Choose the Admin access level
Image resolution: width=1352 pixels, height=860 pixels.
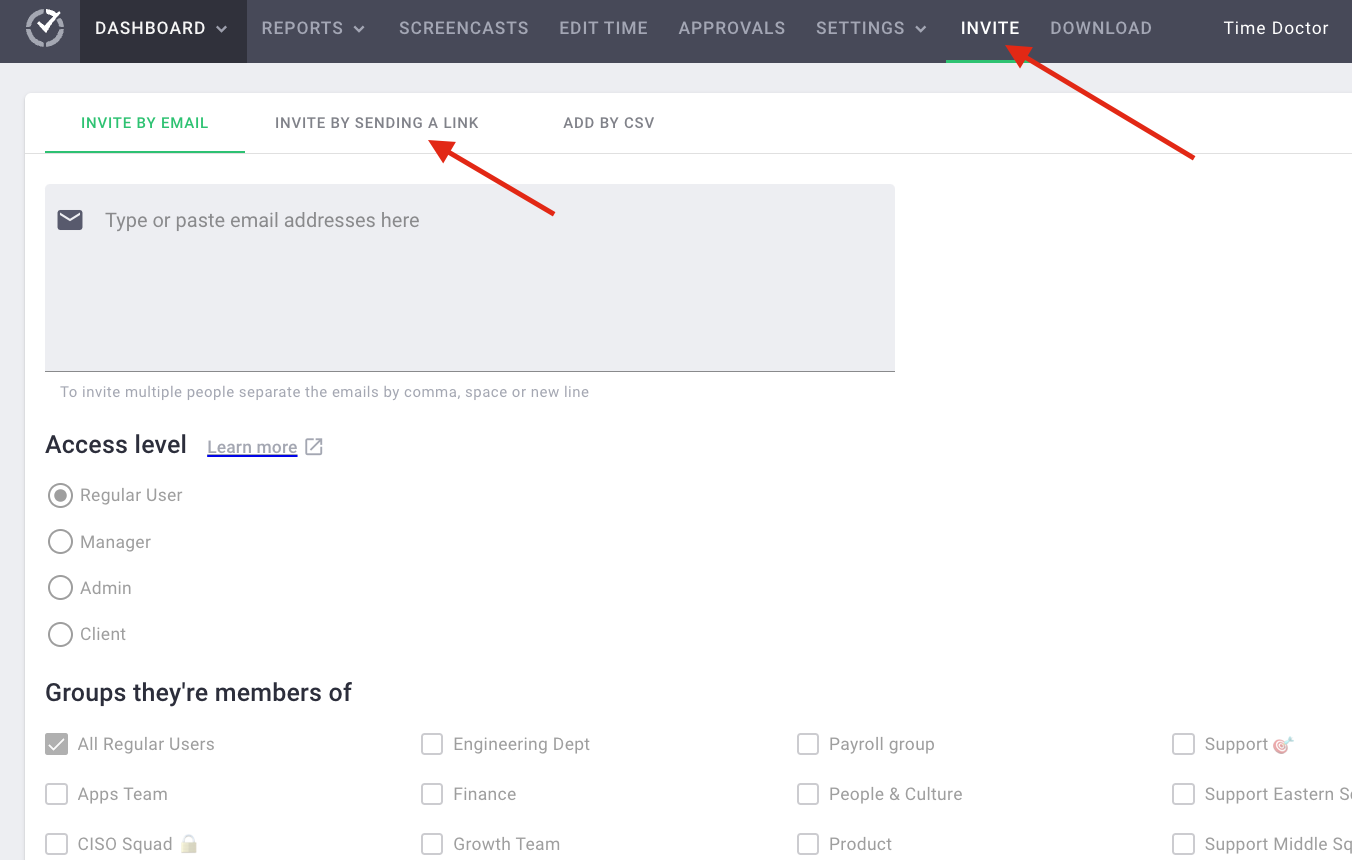[x=60, y=588]
